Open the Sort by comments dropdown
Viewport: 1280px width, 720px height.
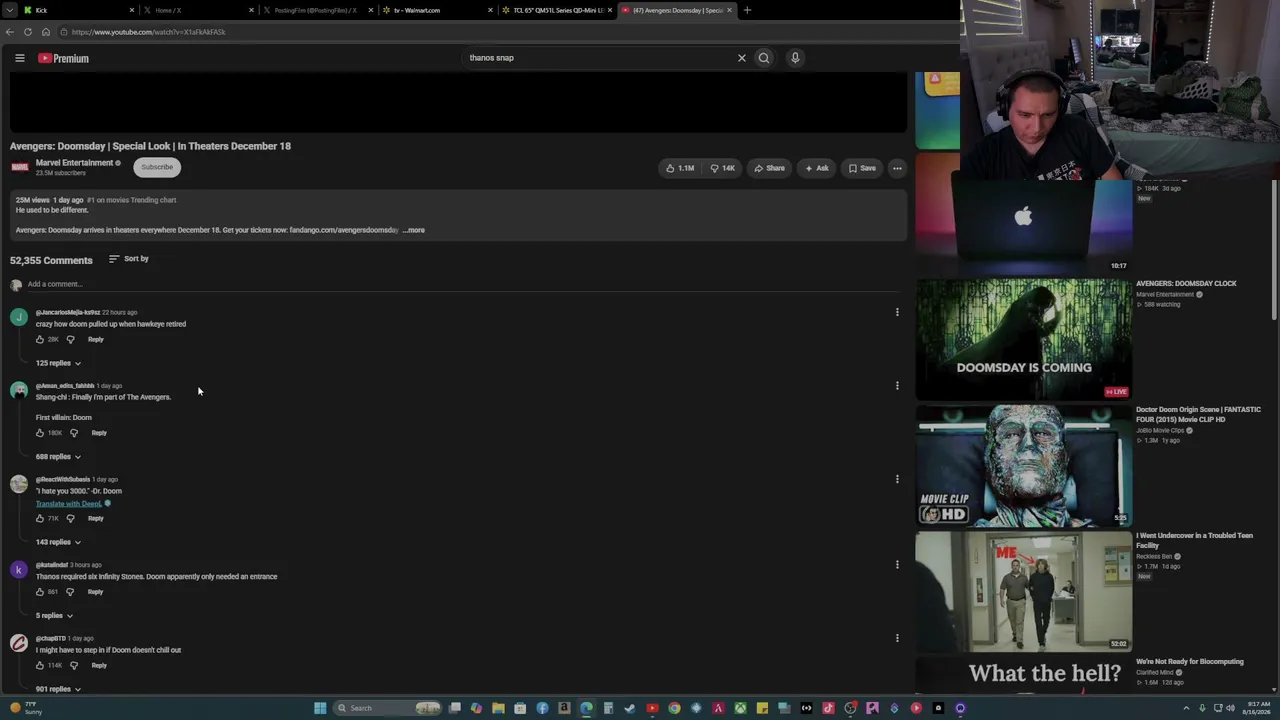pyautogui.click(x=129, y=259)
